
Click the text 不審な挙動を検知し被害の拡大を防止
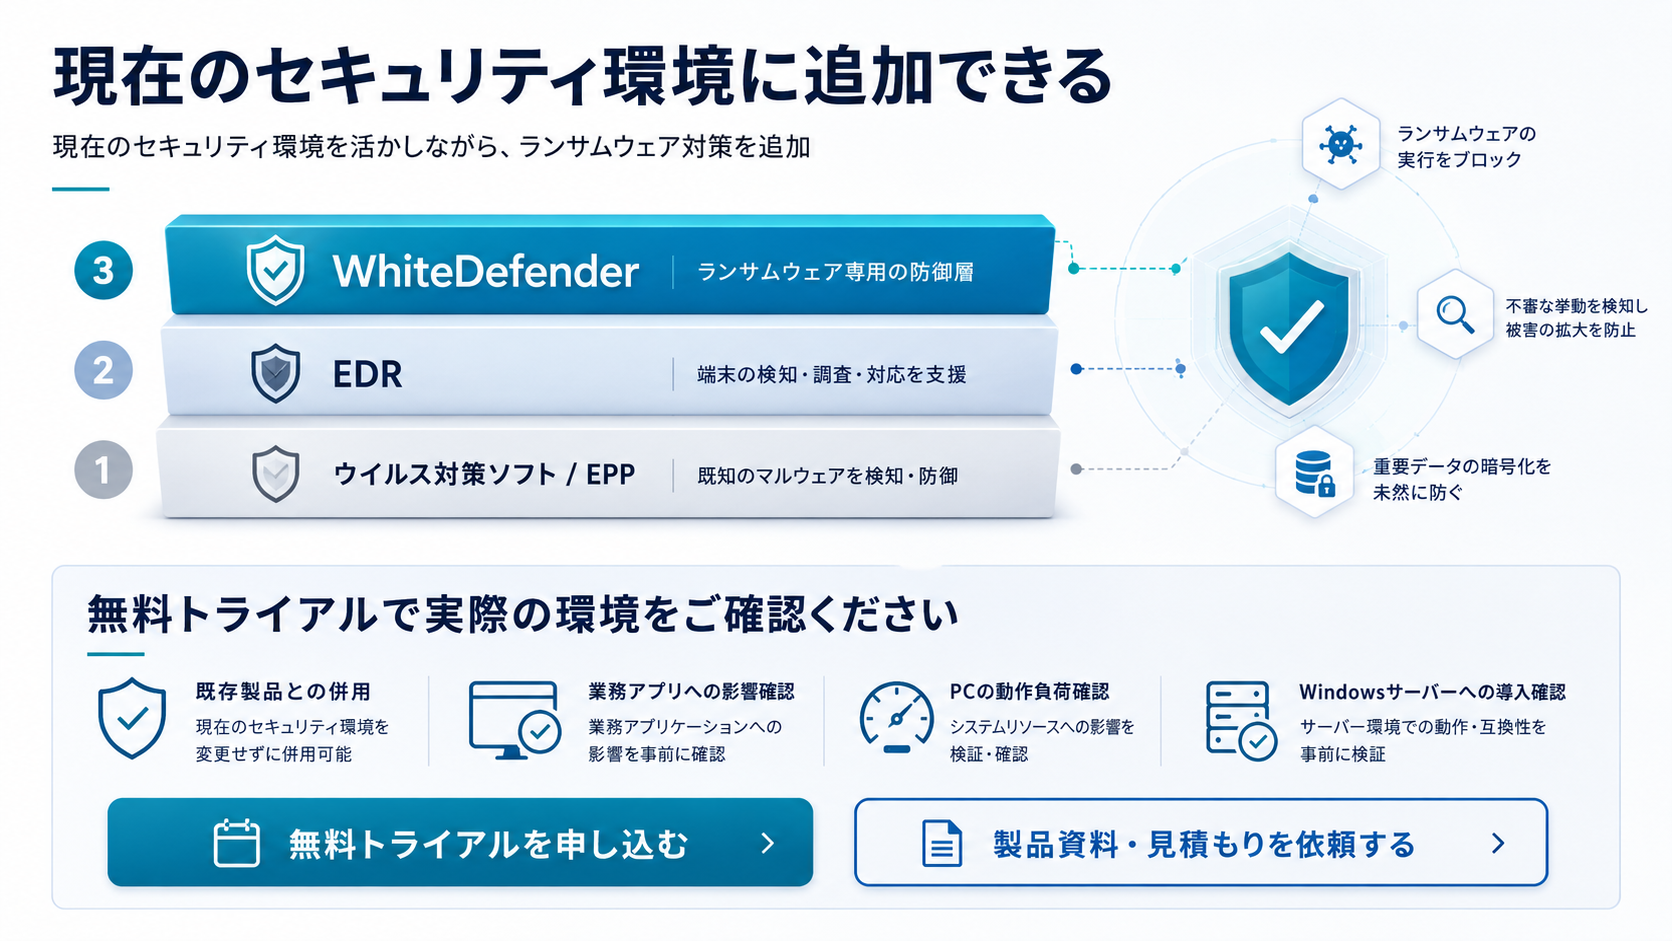(x=1577, y=318)
